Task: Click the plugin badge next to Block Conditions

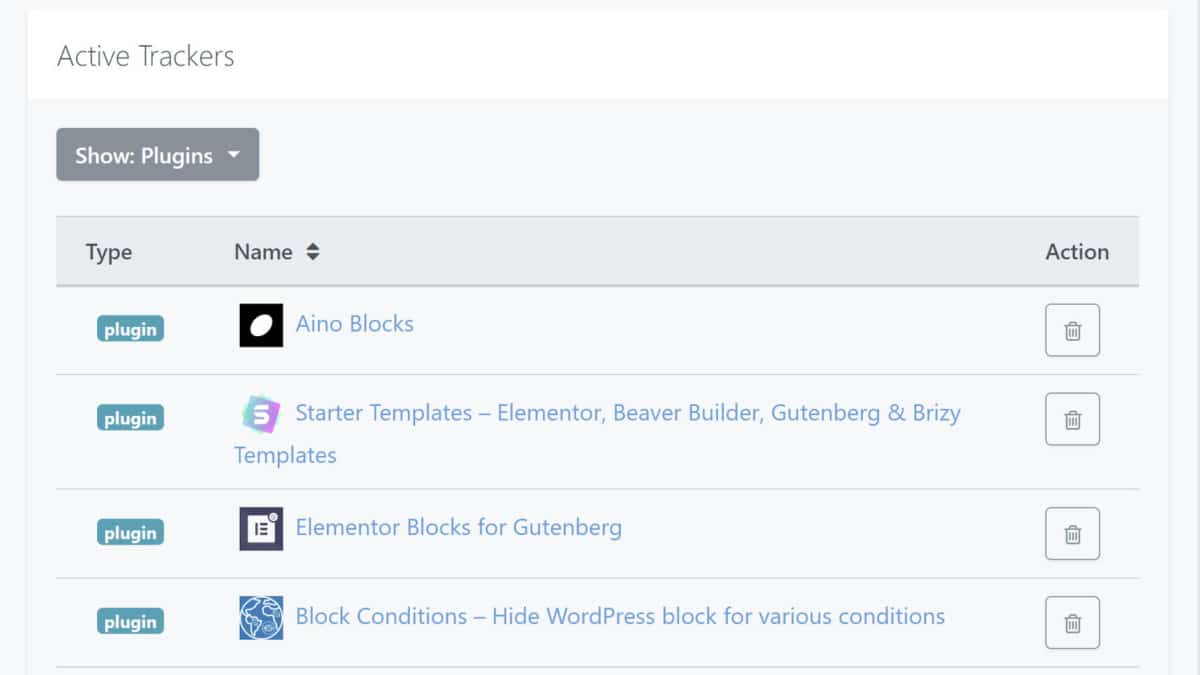Action: (130, 620)
